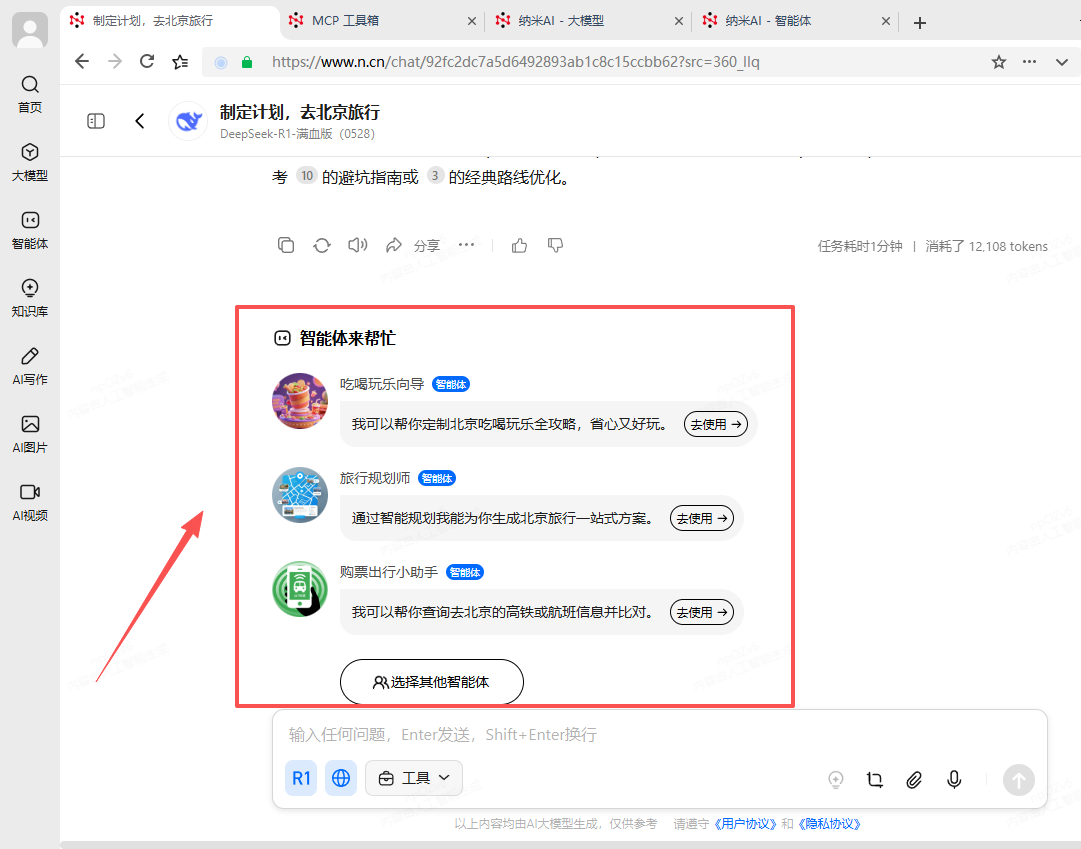Open 智能体 in the left sidebar
The width and height of the screenshot is (1081, 849).
[30, 230]
